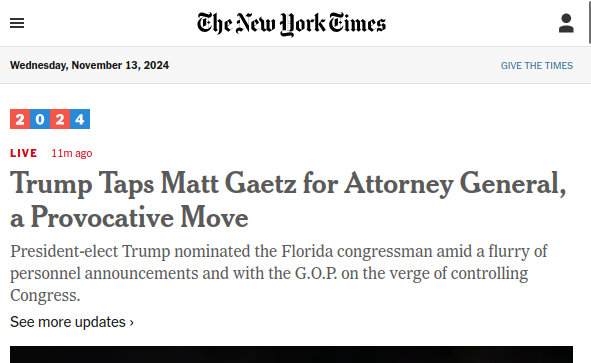Image resolution: width=591 pixels, height=363 pixels.
Task: Go to The New York Times logo homepage
Action: (291, 24)
